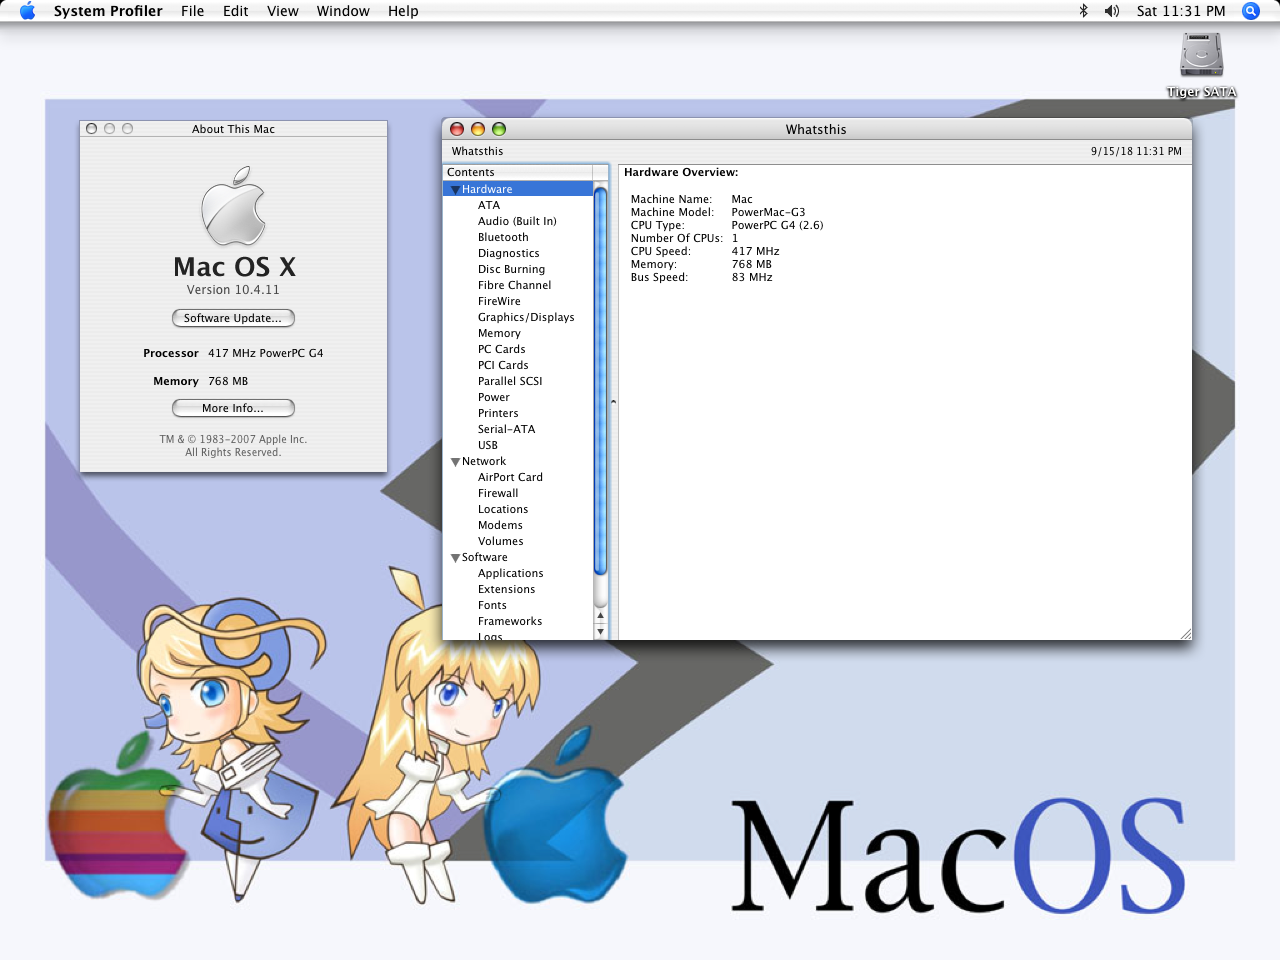
Task: Collapse the Software category triangle
Action: 455,558
